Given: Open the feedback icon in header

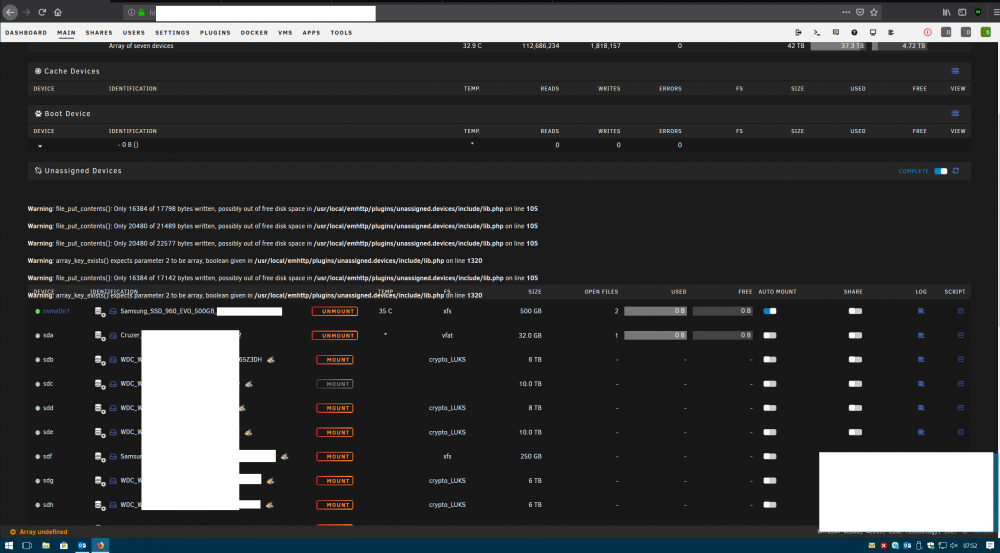Looking at the screenshot, I should 835,33.
